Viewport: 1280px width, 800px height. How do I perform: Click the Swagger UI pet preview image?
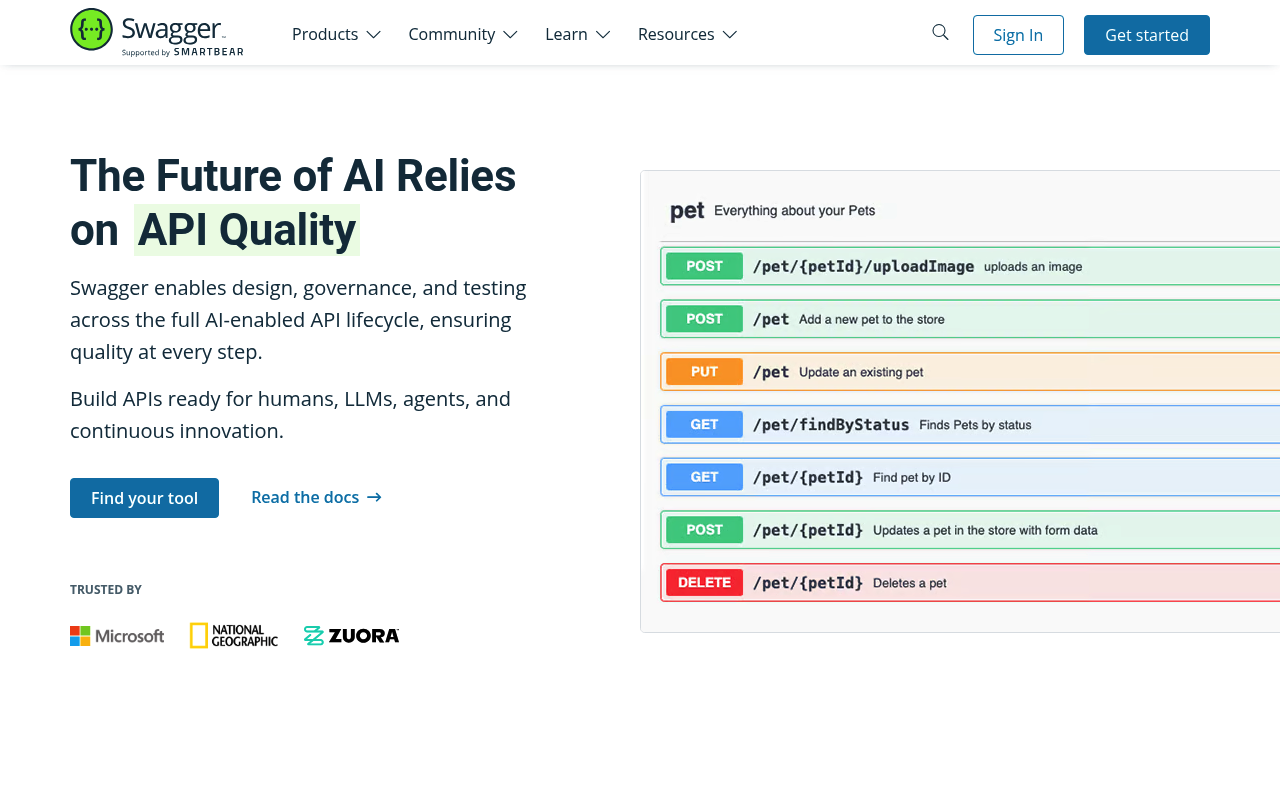click(x=960, y=401)
